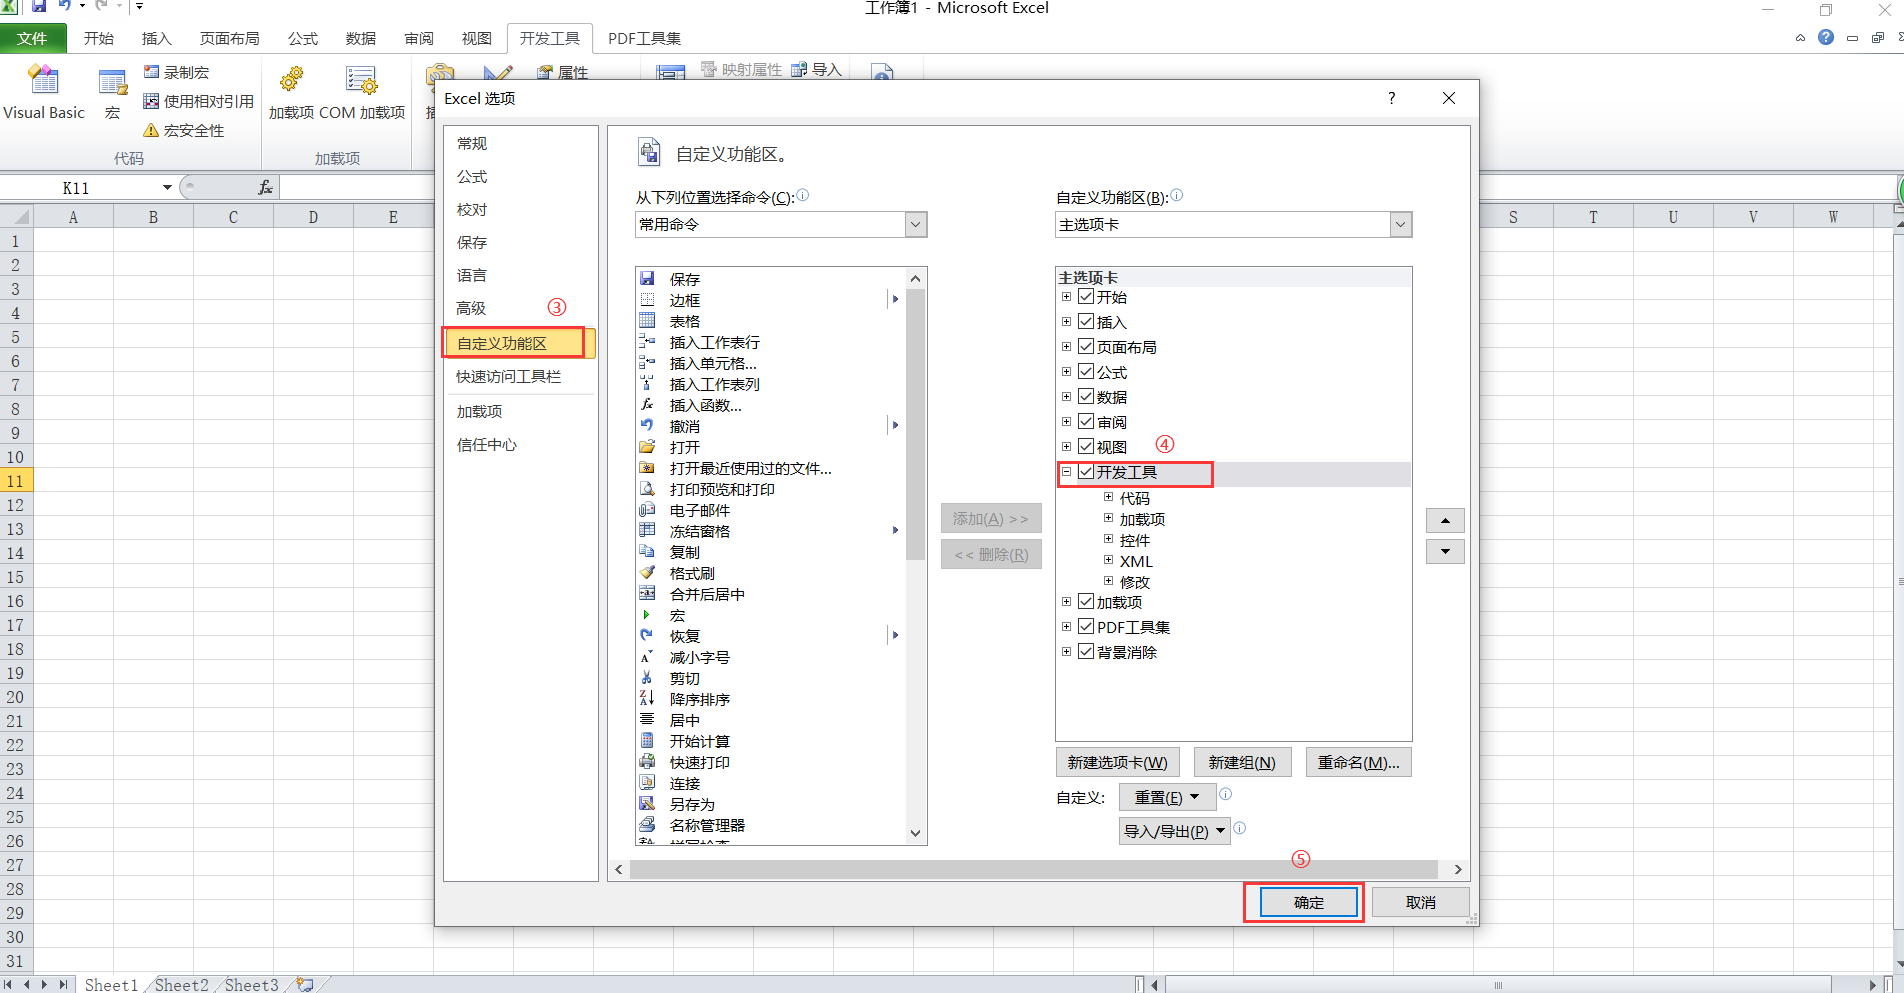
Task: Toggle the 页面布局 checkbox
Action: 1086,347
